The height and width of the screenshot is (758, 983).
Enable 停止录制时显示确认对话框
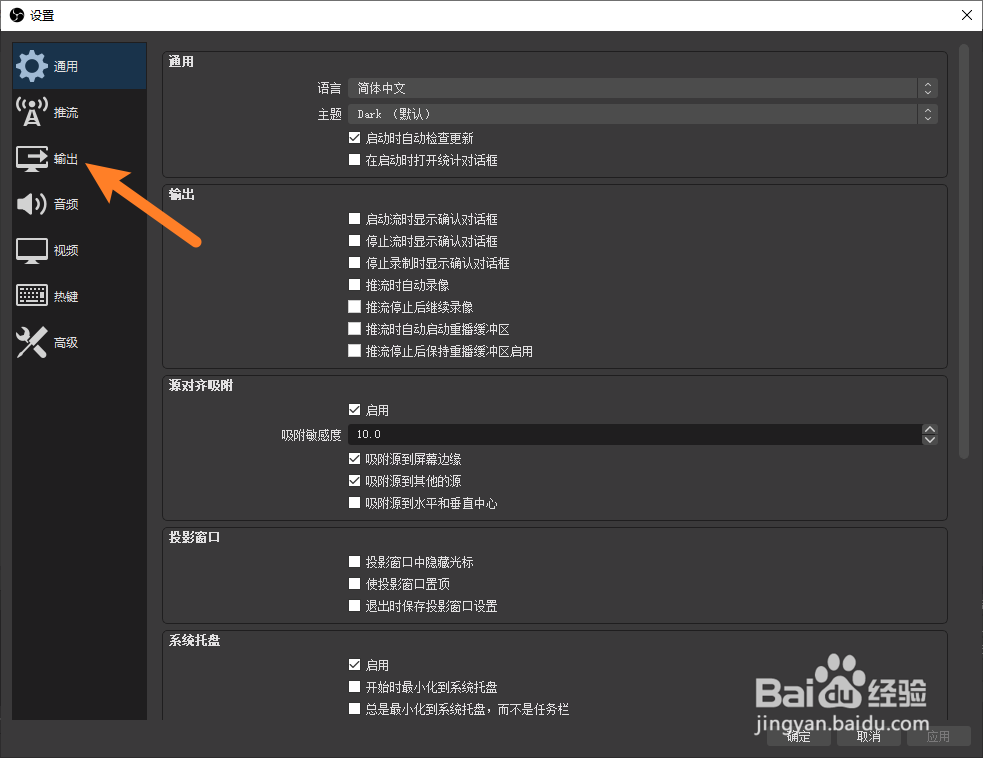click(x=354, y=263)
